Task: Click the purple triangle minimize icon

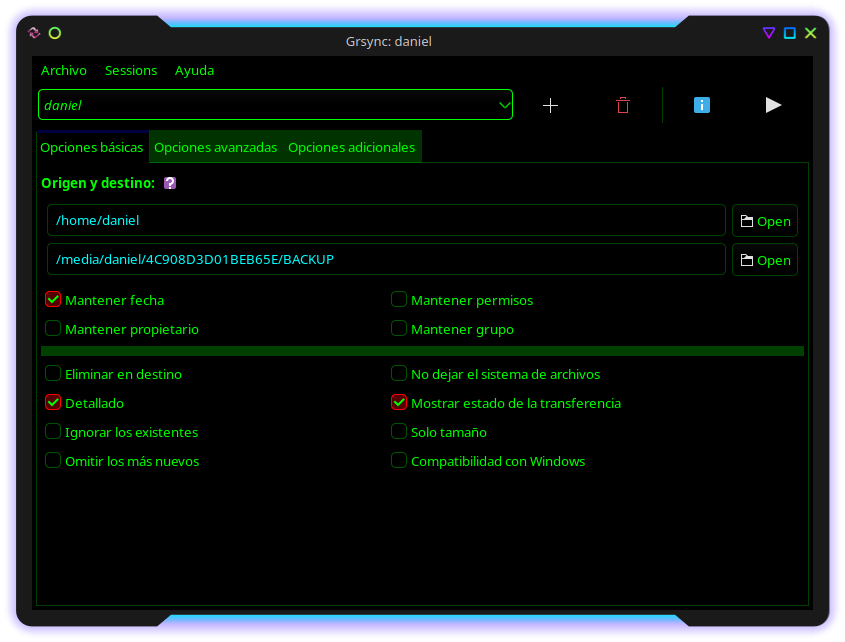Action: [768, 33]
